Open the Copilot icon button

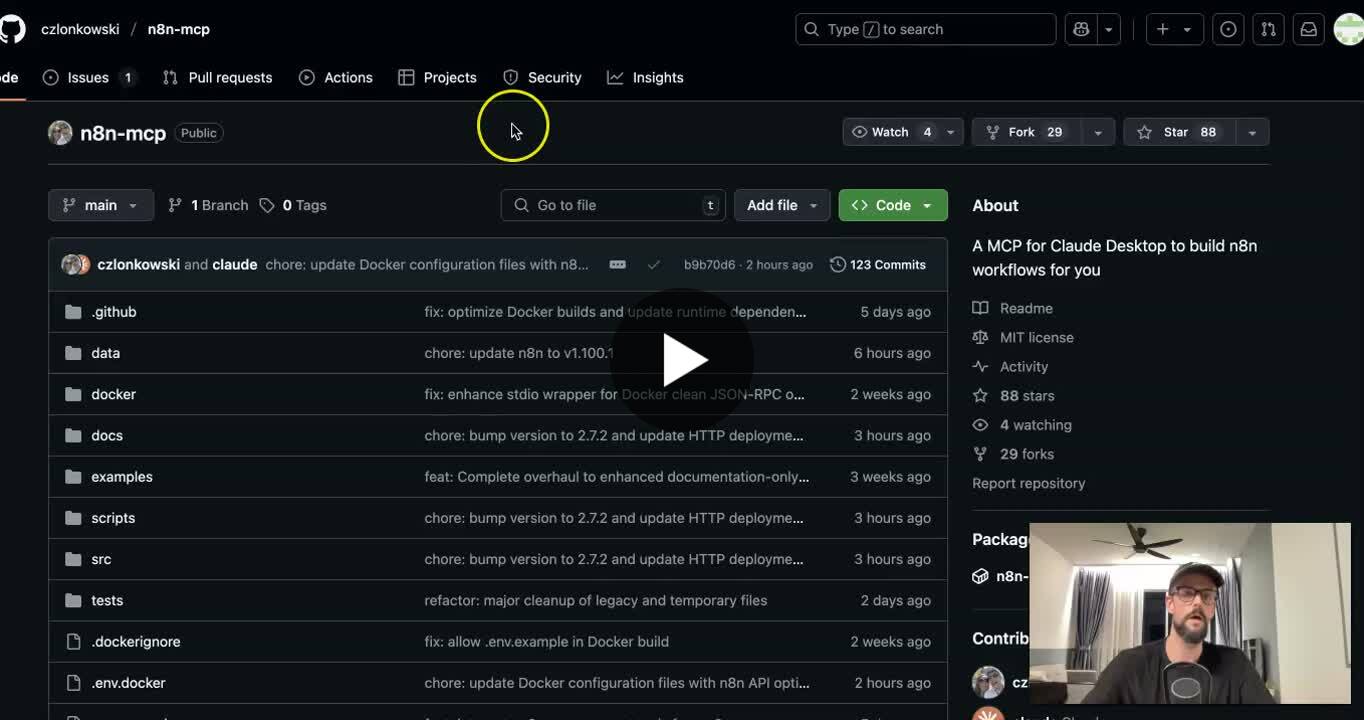click(1081, 30)
